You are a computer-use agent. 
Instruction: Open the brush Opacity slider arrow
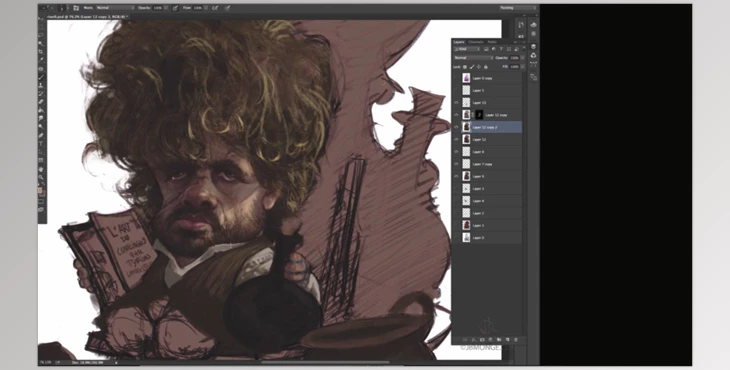click(165, 8)
